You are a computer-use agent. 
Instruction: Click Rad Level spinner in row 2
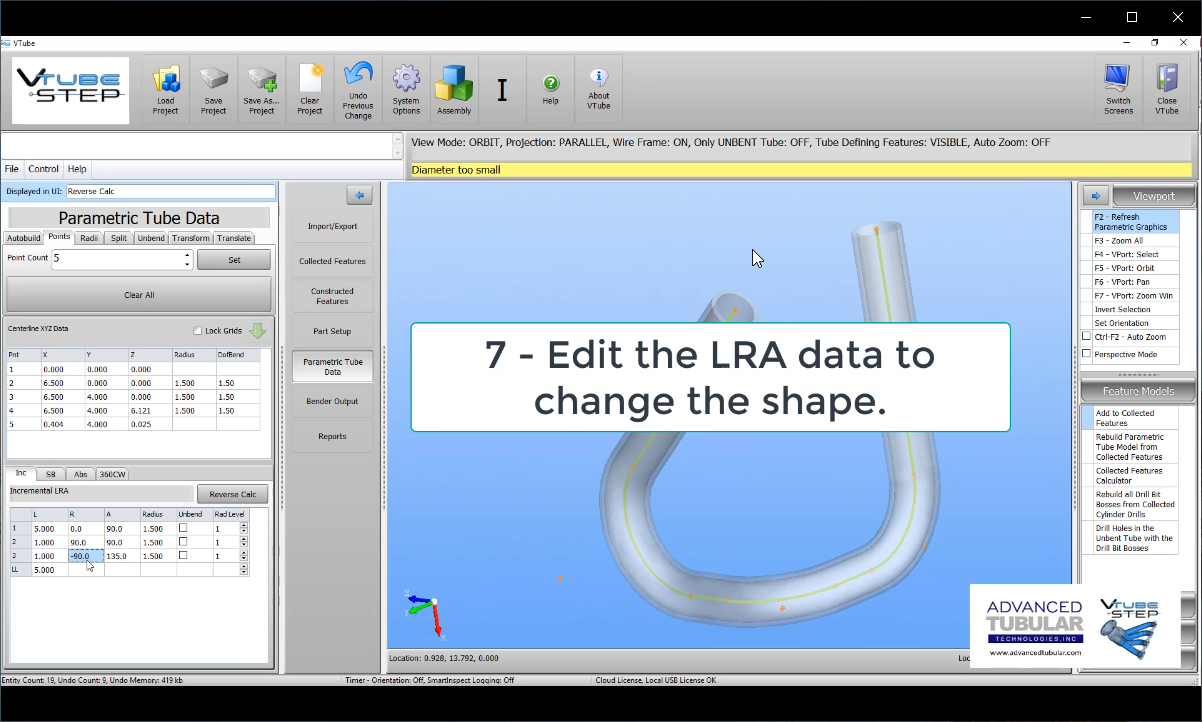pyautogui.click(x=243, y=542)
